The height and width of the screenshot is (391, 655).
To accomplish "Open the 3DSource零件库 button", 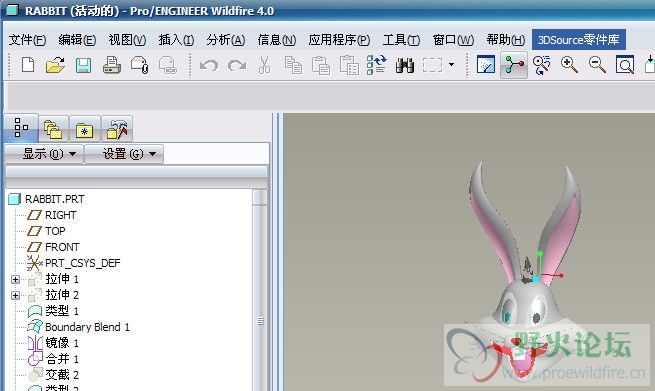I will point(579,40).
